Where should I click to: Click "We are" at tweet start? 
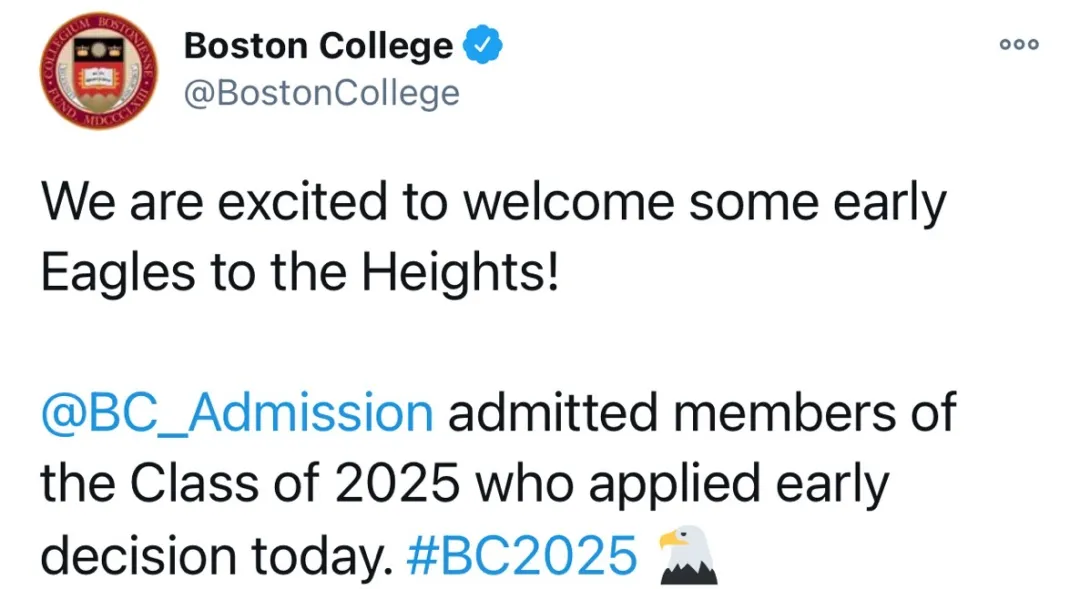(122, 203)
